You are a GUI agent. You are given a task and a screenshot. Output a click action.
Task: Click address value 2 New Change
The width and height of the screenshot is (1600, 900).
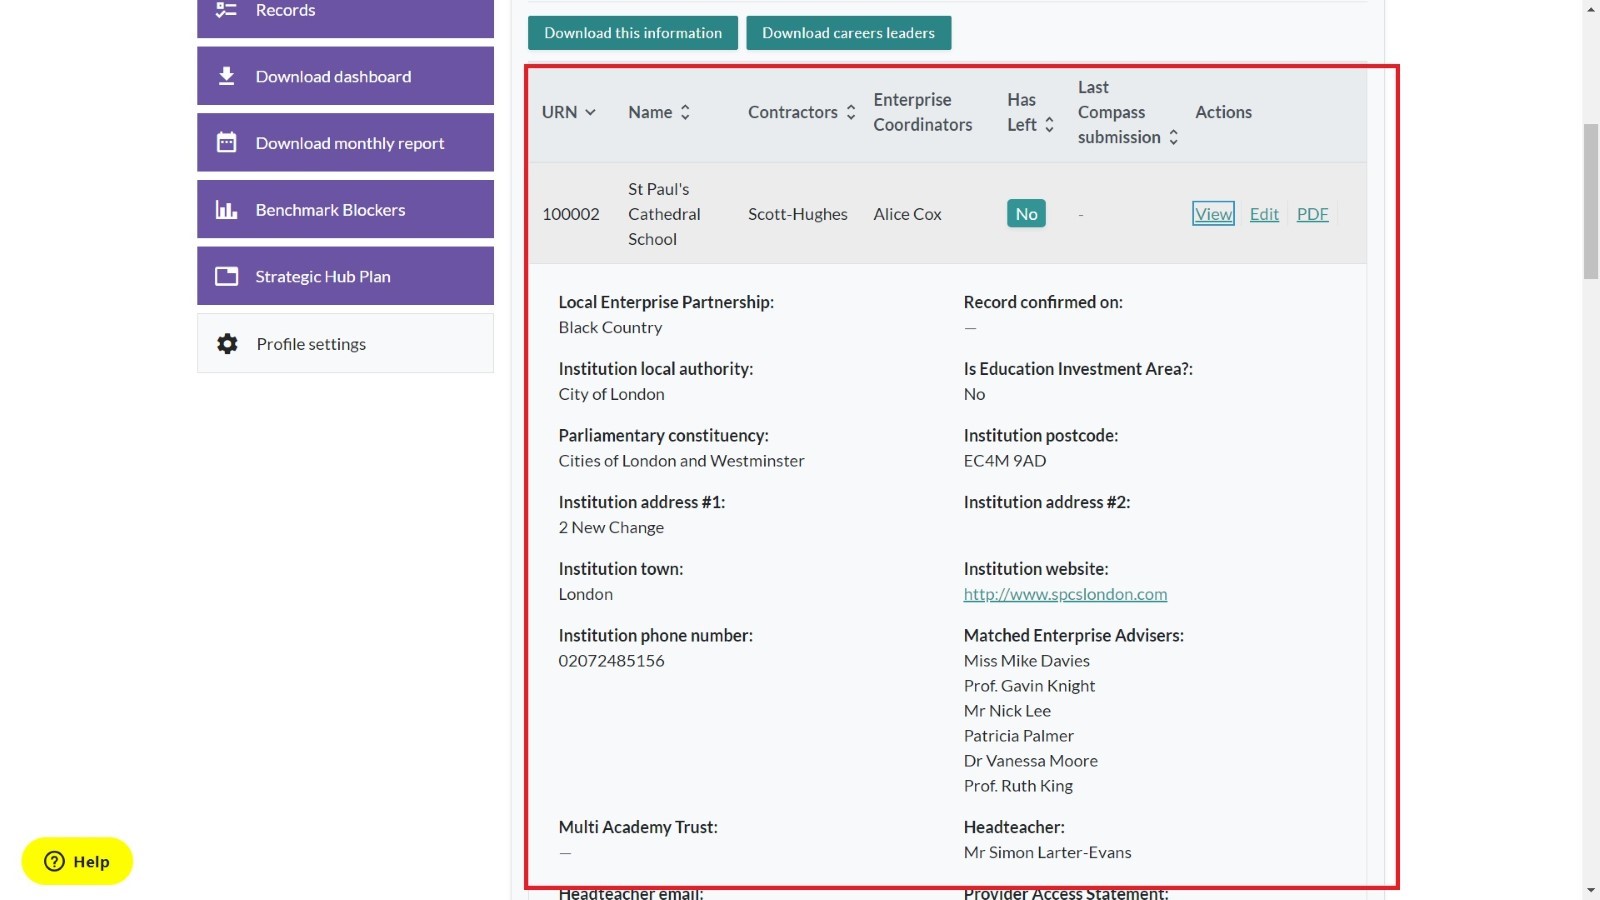611,528
